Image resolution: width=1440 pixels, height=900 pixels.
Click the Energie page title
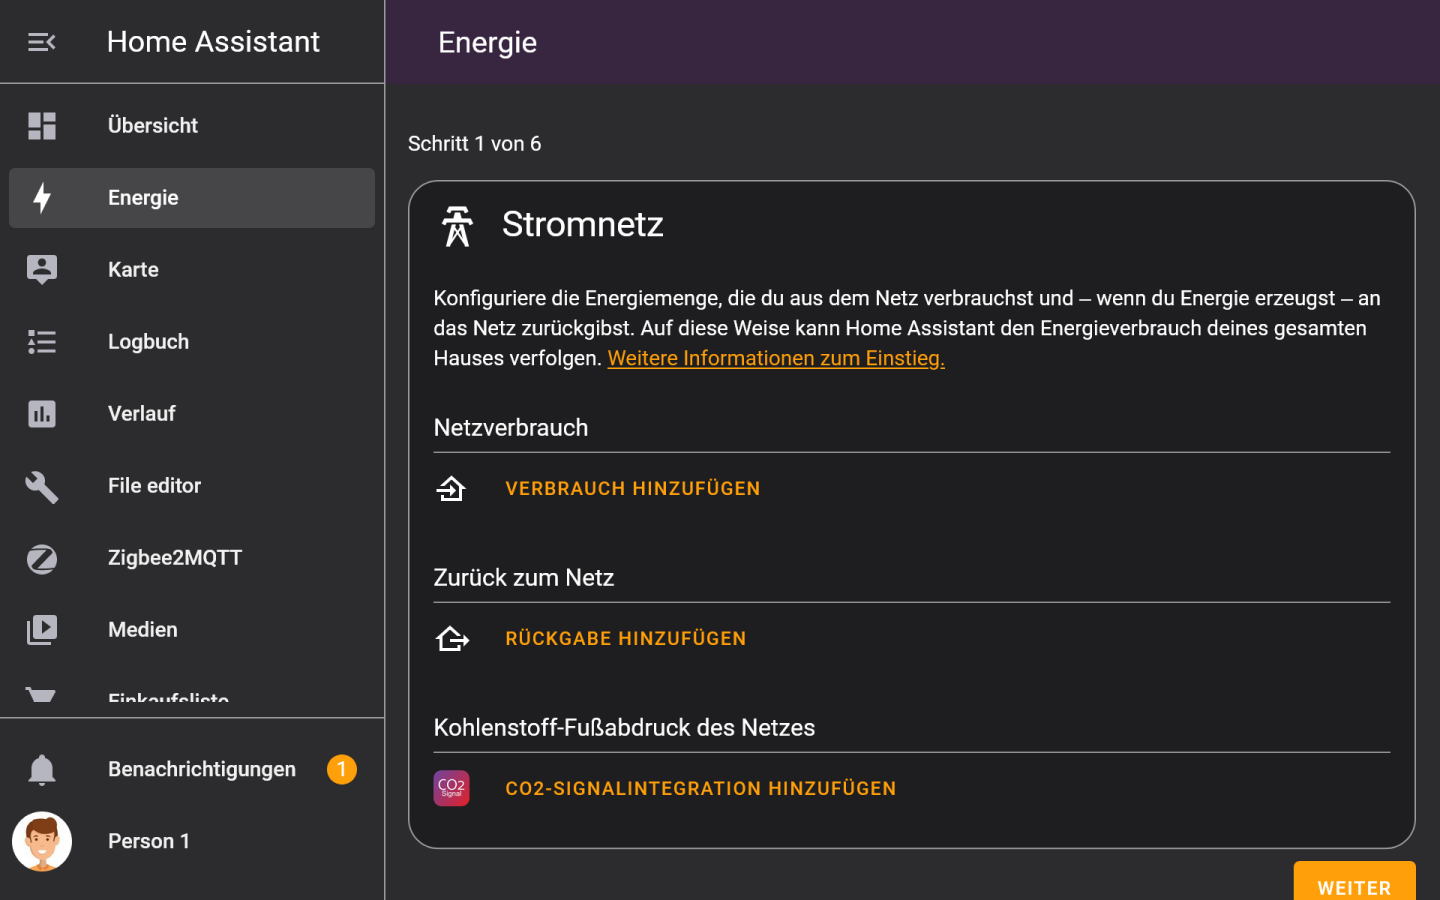(x=488, y=42)
